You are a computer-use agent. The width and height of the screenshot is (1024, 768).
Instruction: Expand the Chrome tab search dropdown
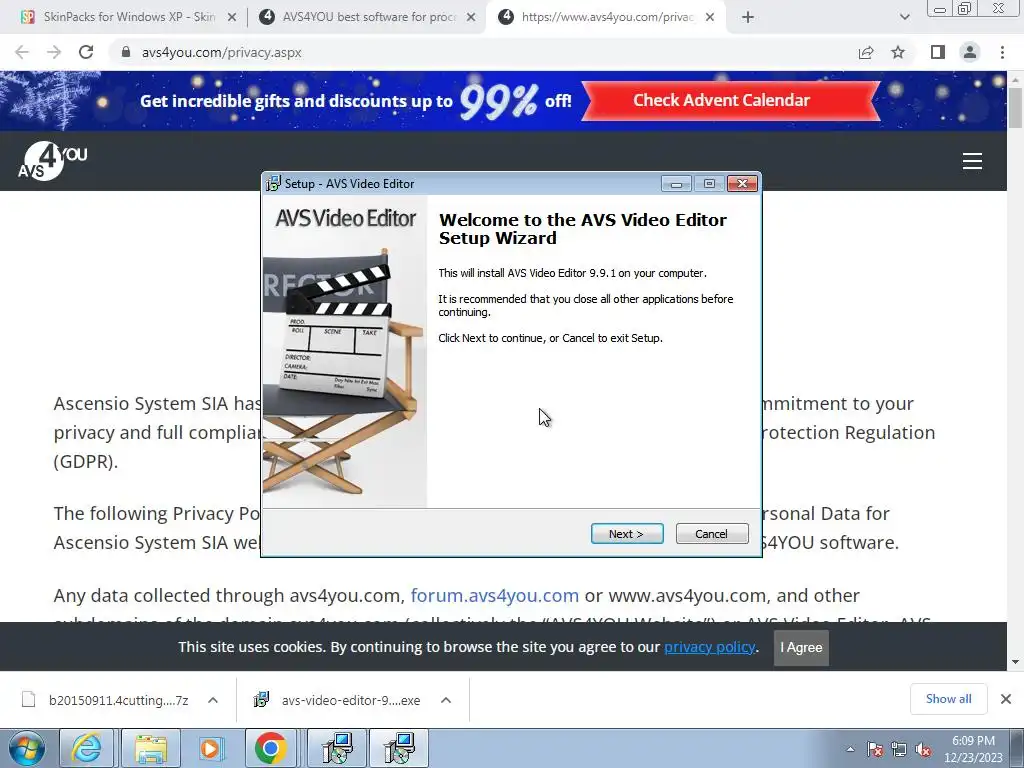[904, 18]
